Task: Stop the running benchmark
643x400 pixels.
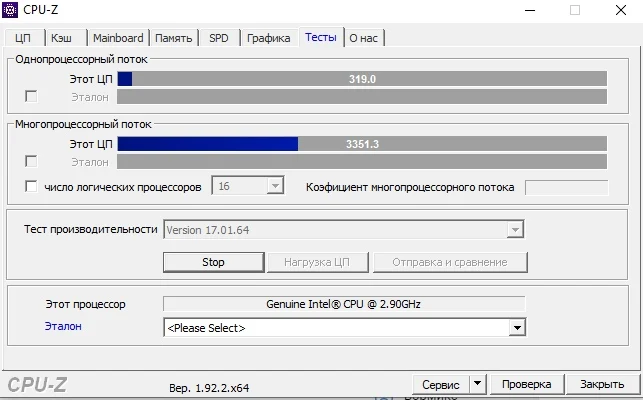Action: click(x=213, y=262)
